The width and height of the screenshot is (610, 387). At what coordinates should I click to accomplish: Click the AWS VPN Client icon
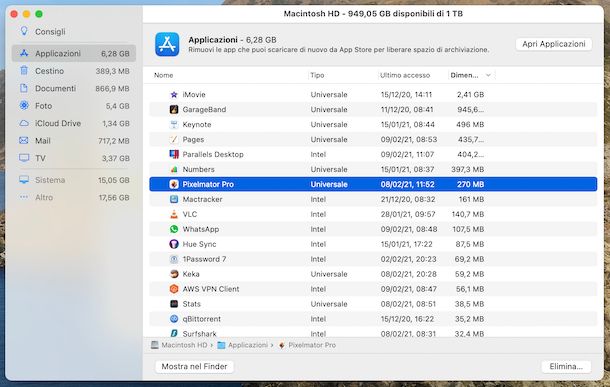tap(174, 289)
